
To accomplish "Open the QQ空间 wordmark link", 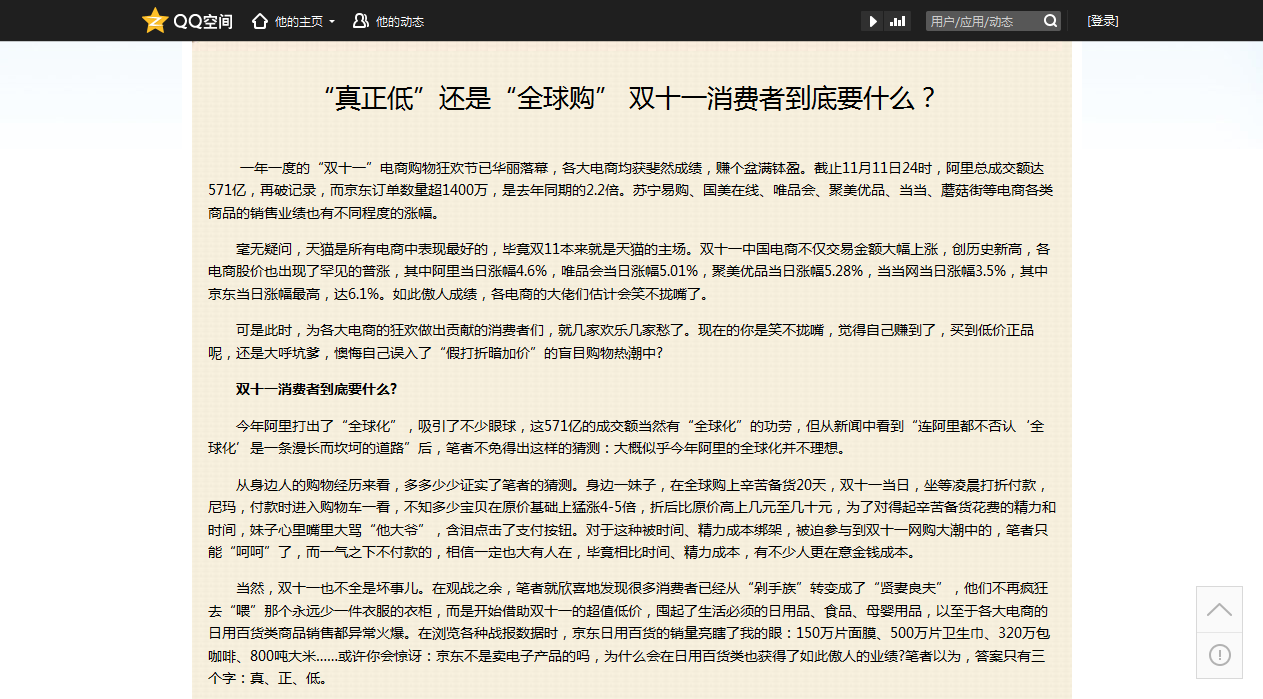I will (203, 21).
